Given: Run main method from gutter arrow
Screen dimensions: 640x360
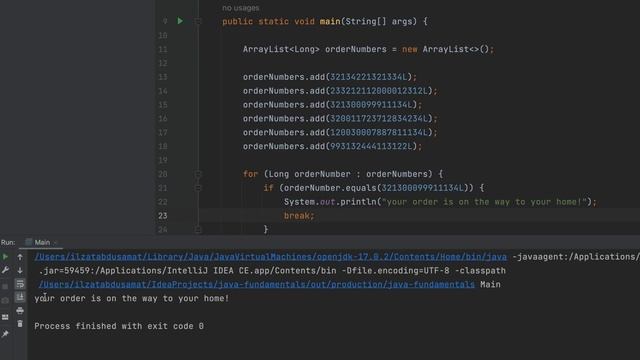Looking at the screenshot, I should tap(180, 21).
